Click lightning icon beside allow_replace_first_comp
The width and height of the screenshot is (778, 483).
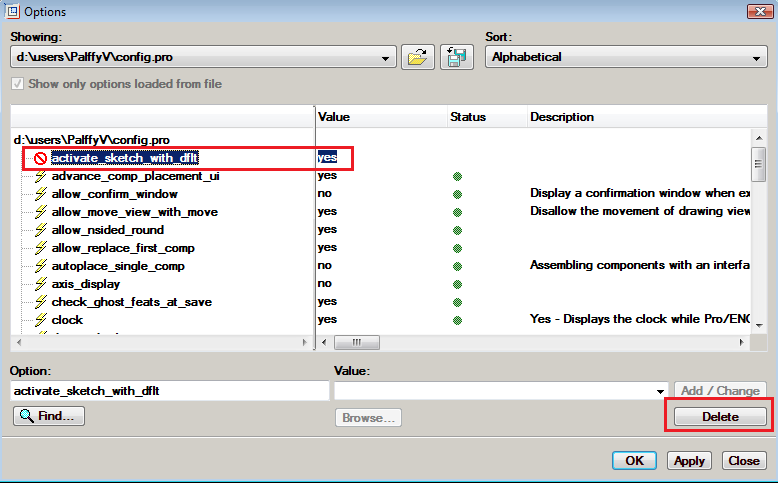[40, 248]
